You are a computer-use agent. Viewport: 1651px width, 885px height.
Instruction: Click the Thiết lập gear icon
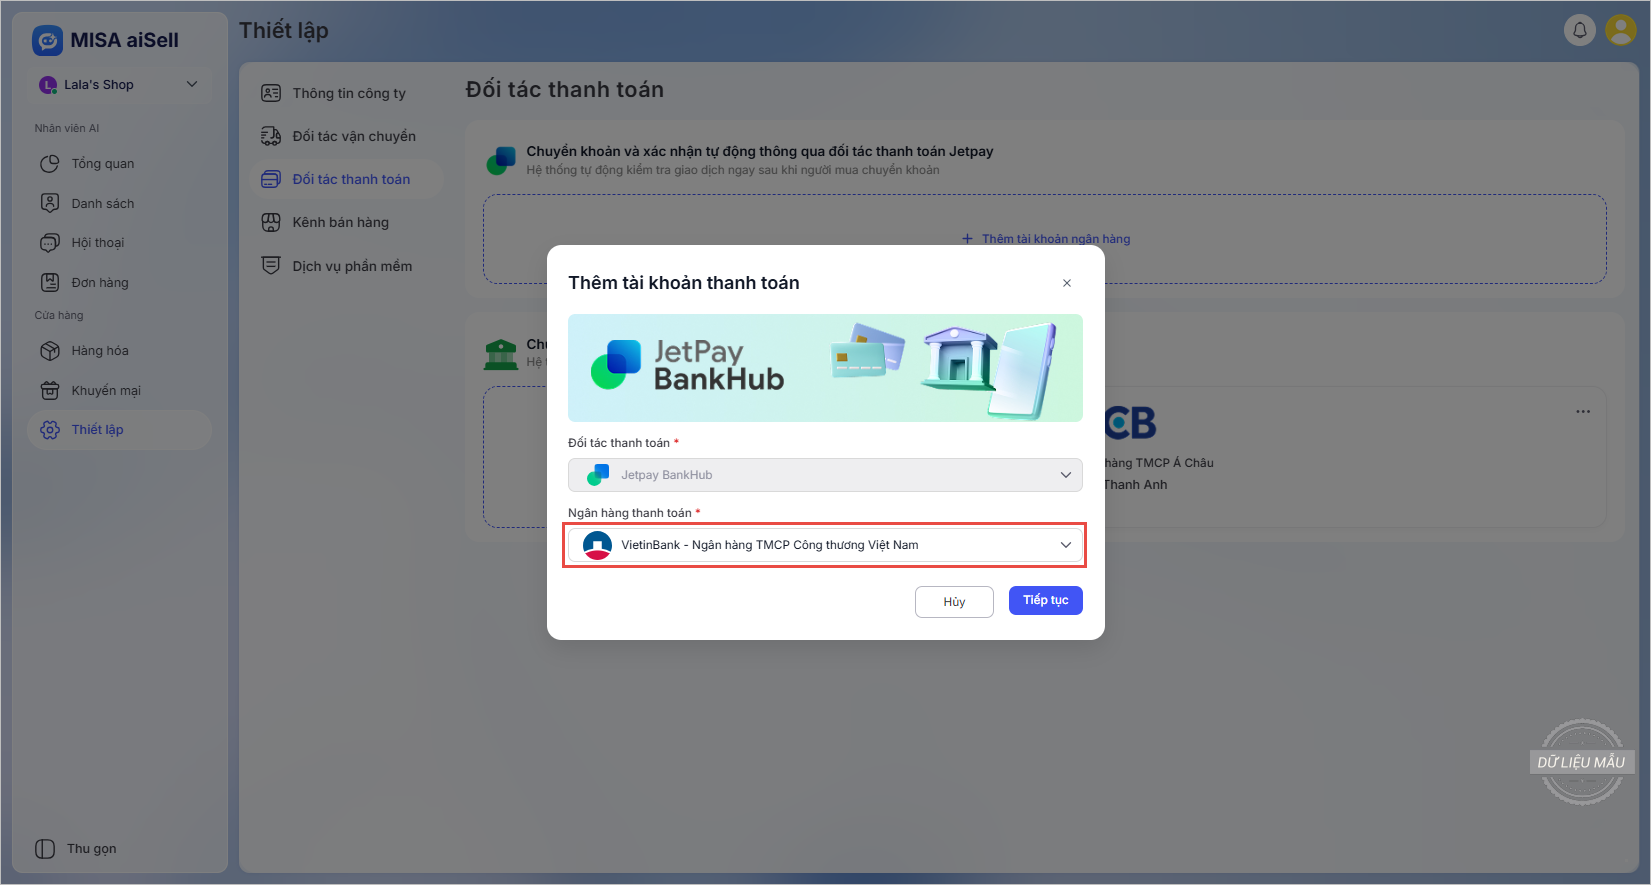[50, 430]
